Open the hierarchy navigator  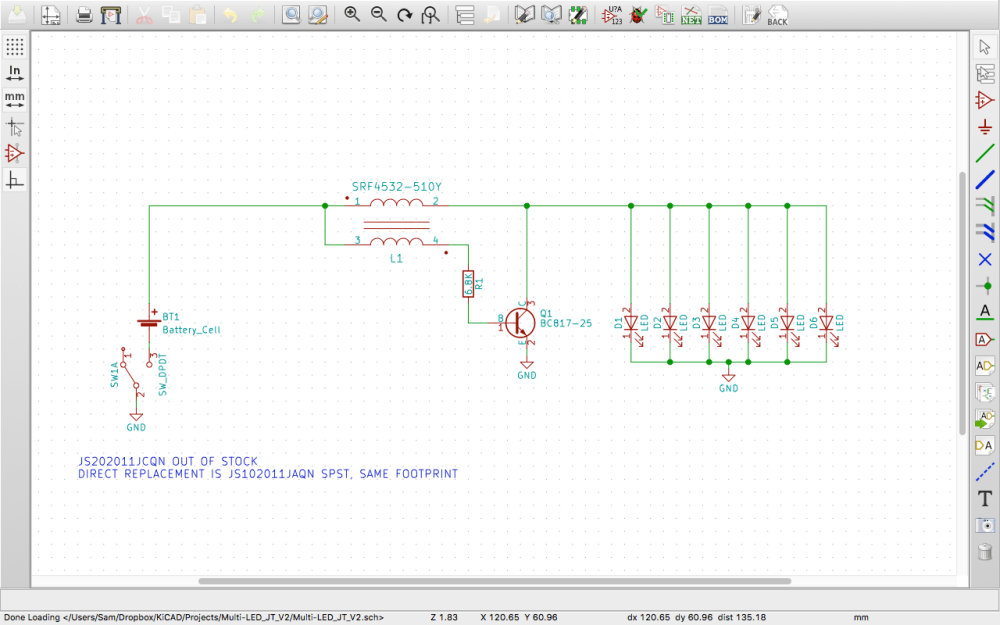point(465,15)
